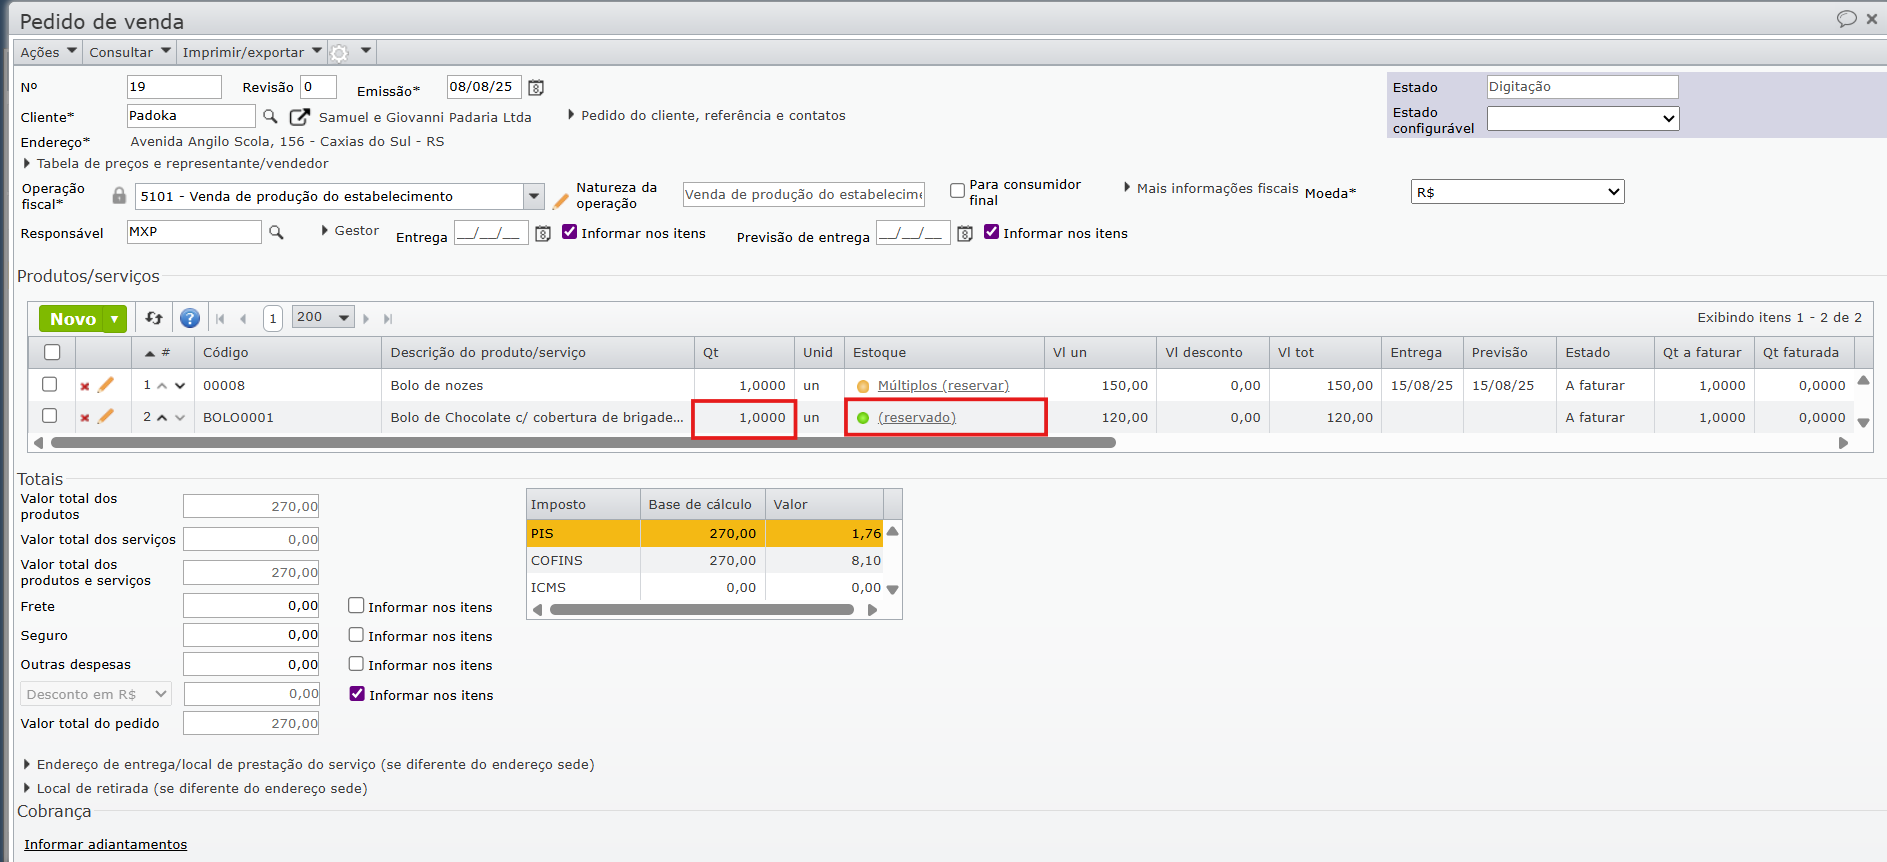1887x862 pixels.
Task: Open the Previsão de entrega calendar icon
Action: 965,234
